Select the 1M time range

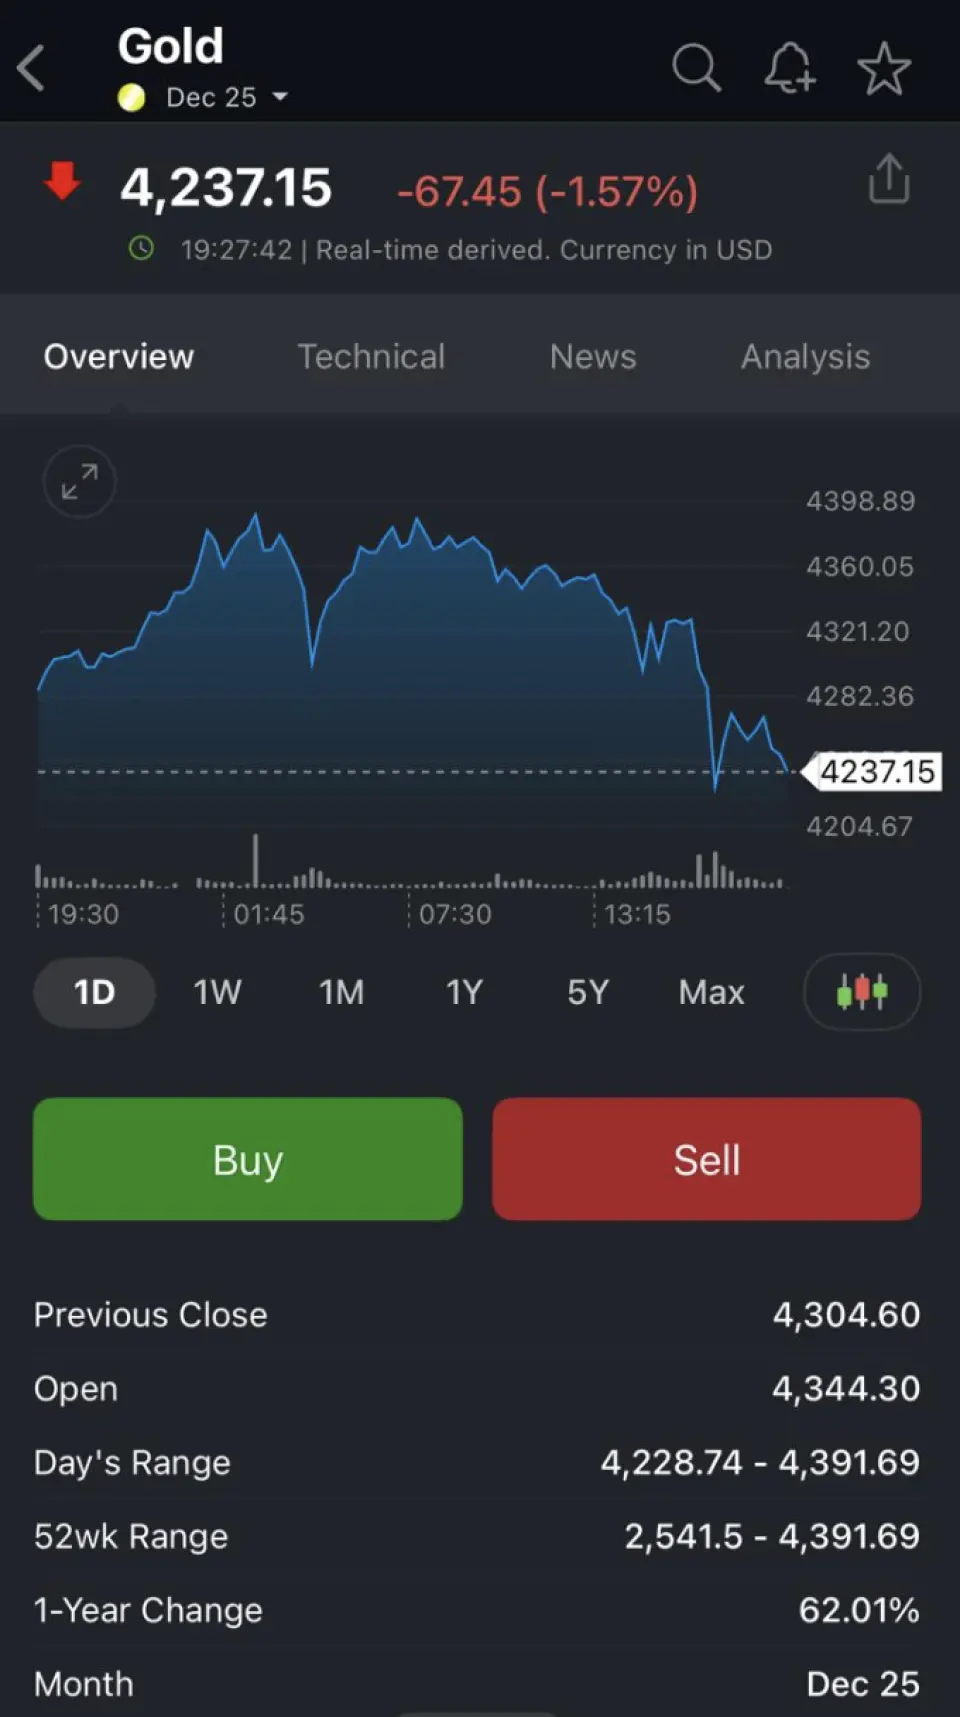[341, 992]
